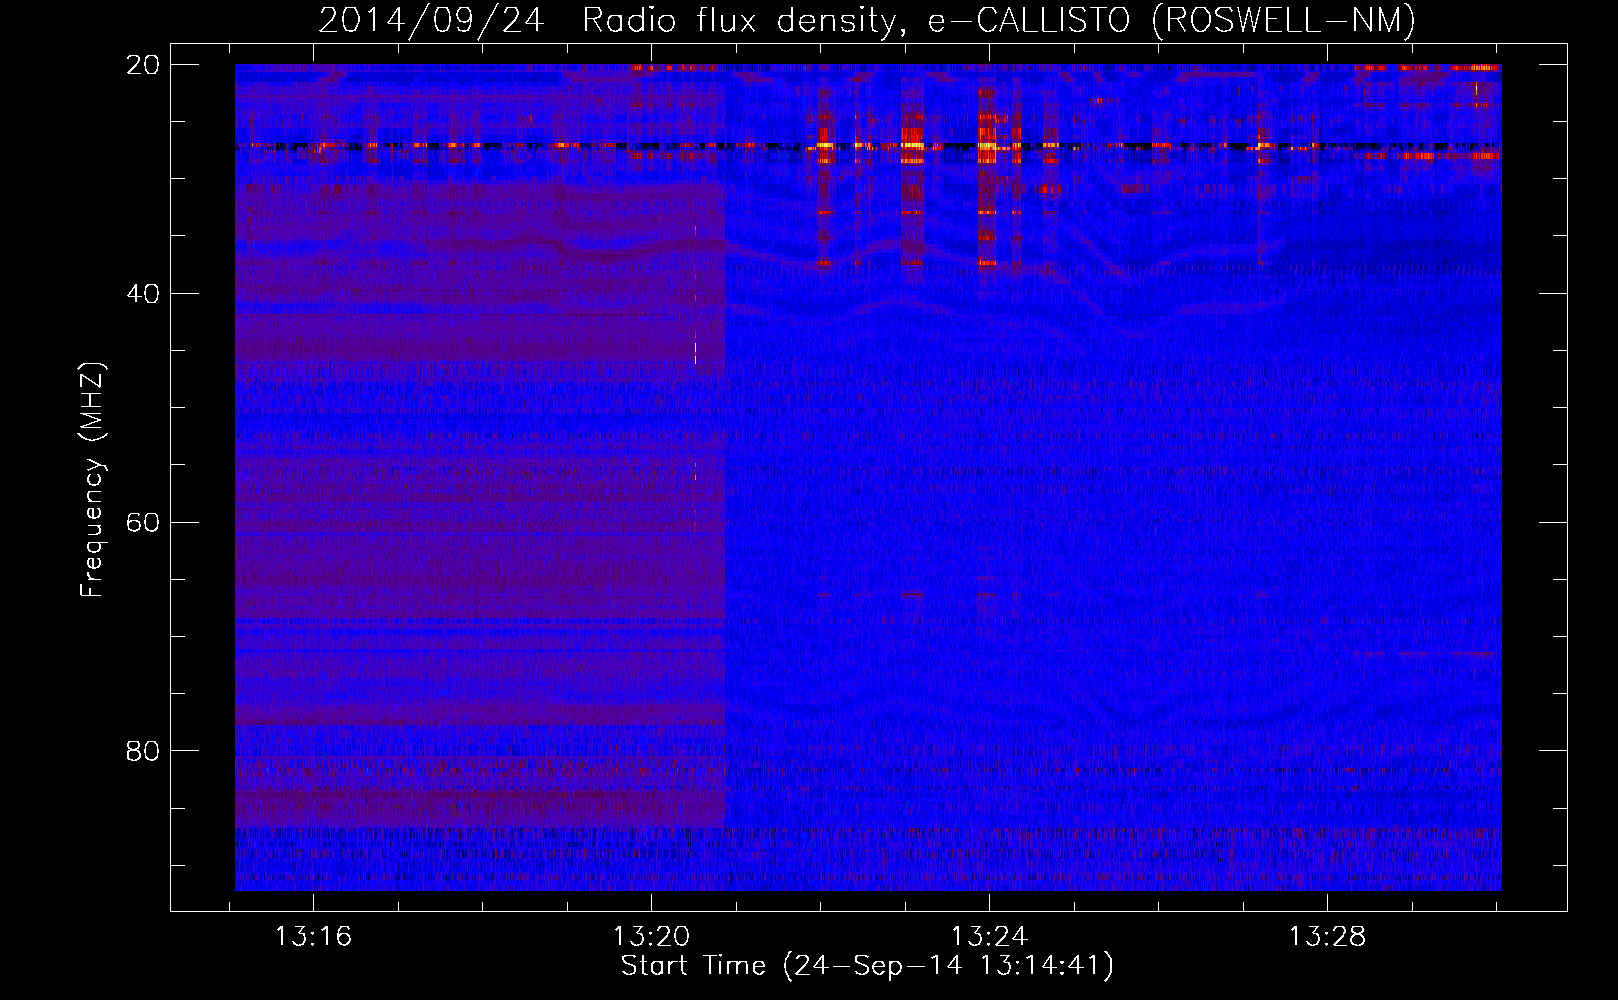Select the "Frequency (MHZ)" y-axis label
Image resolution: width=1618 pixels, height=1000 pixels.
click(92, 480)
